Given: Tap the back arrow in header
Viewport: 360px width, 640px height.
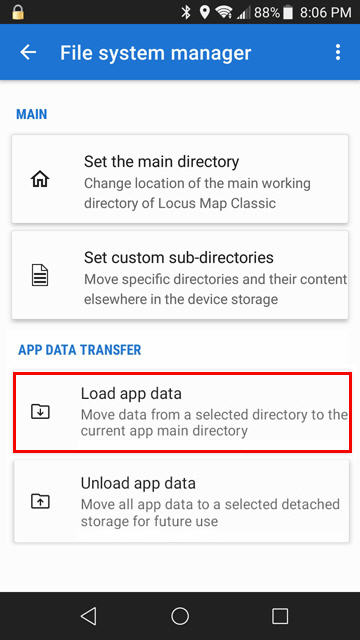Looking at the screenshot, I should click(28, 52).
